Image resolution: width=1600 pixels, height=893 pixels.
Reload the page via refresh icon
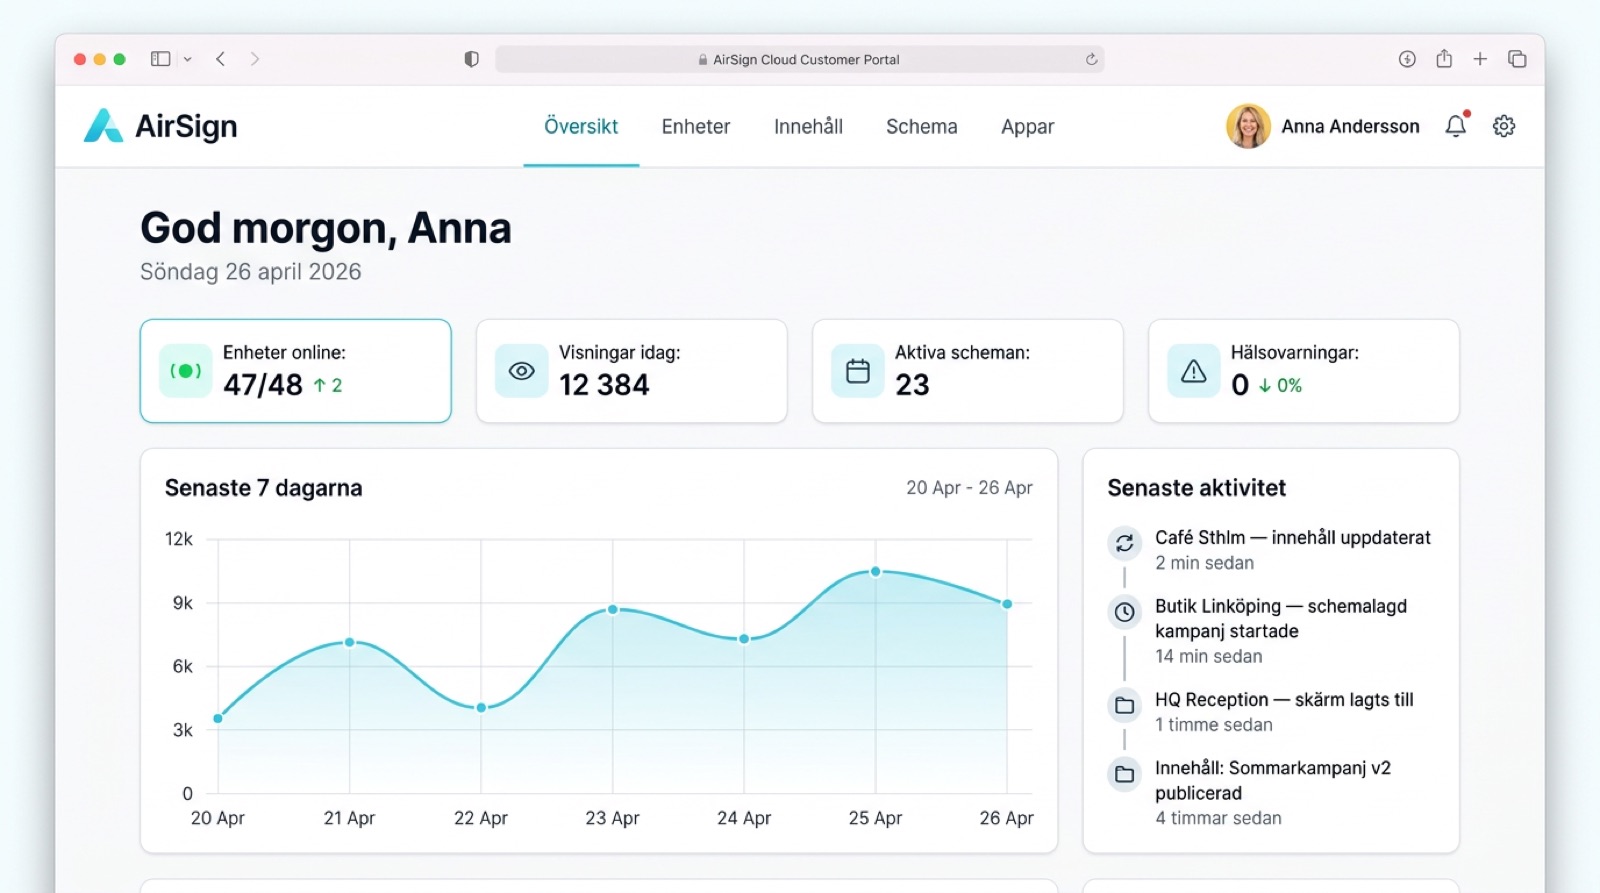pos(1091,59)
